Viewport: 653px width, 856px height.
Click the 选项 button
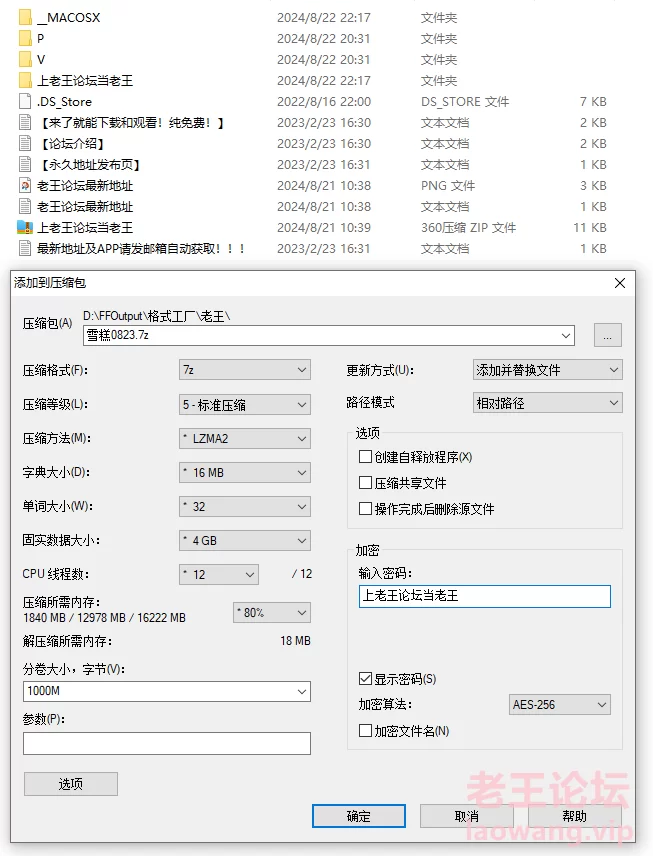[70, 784]
